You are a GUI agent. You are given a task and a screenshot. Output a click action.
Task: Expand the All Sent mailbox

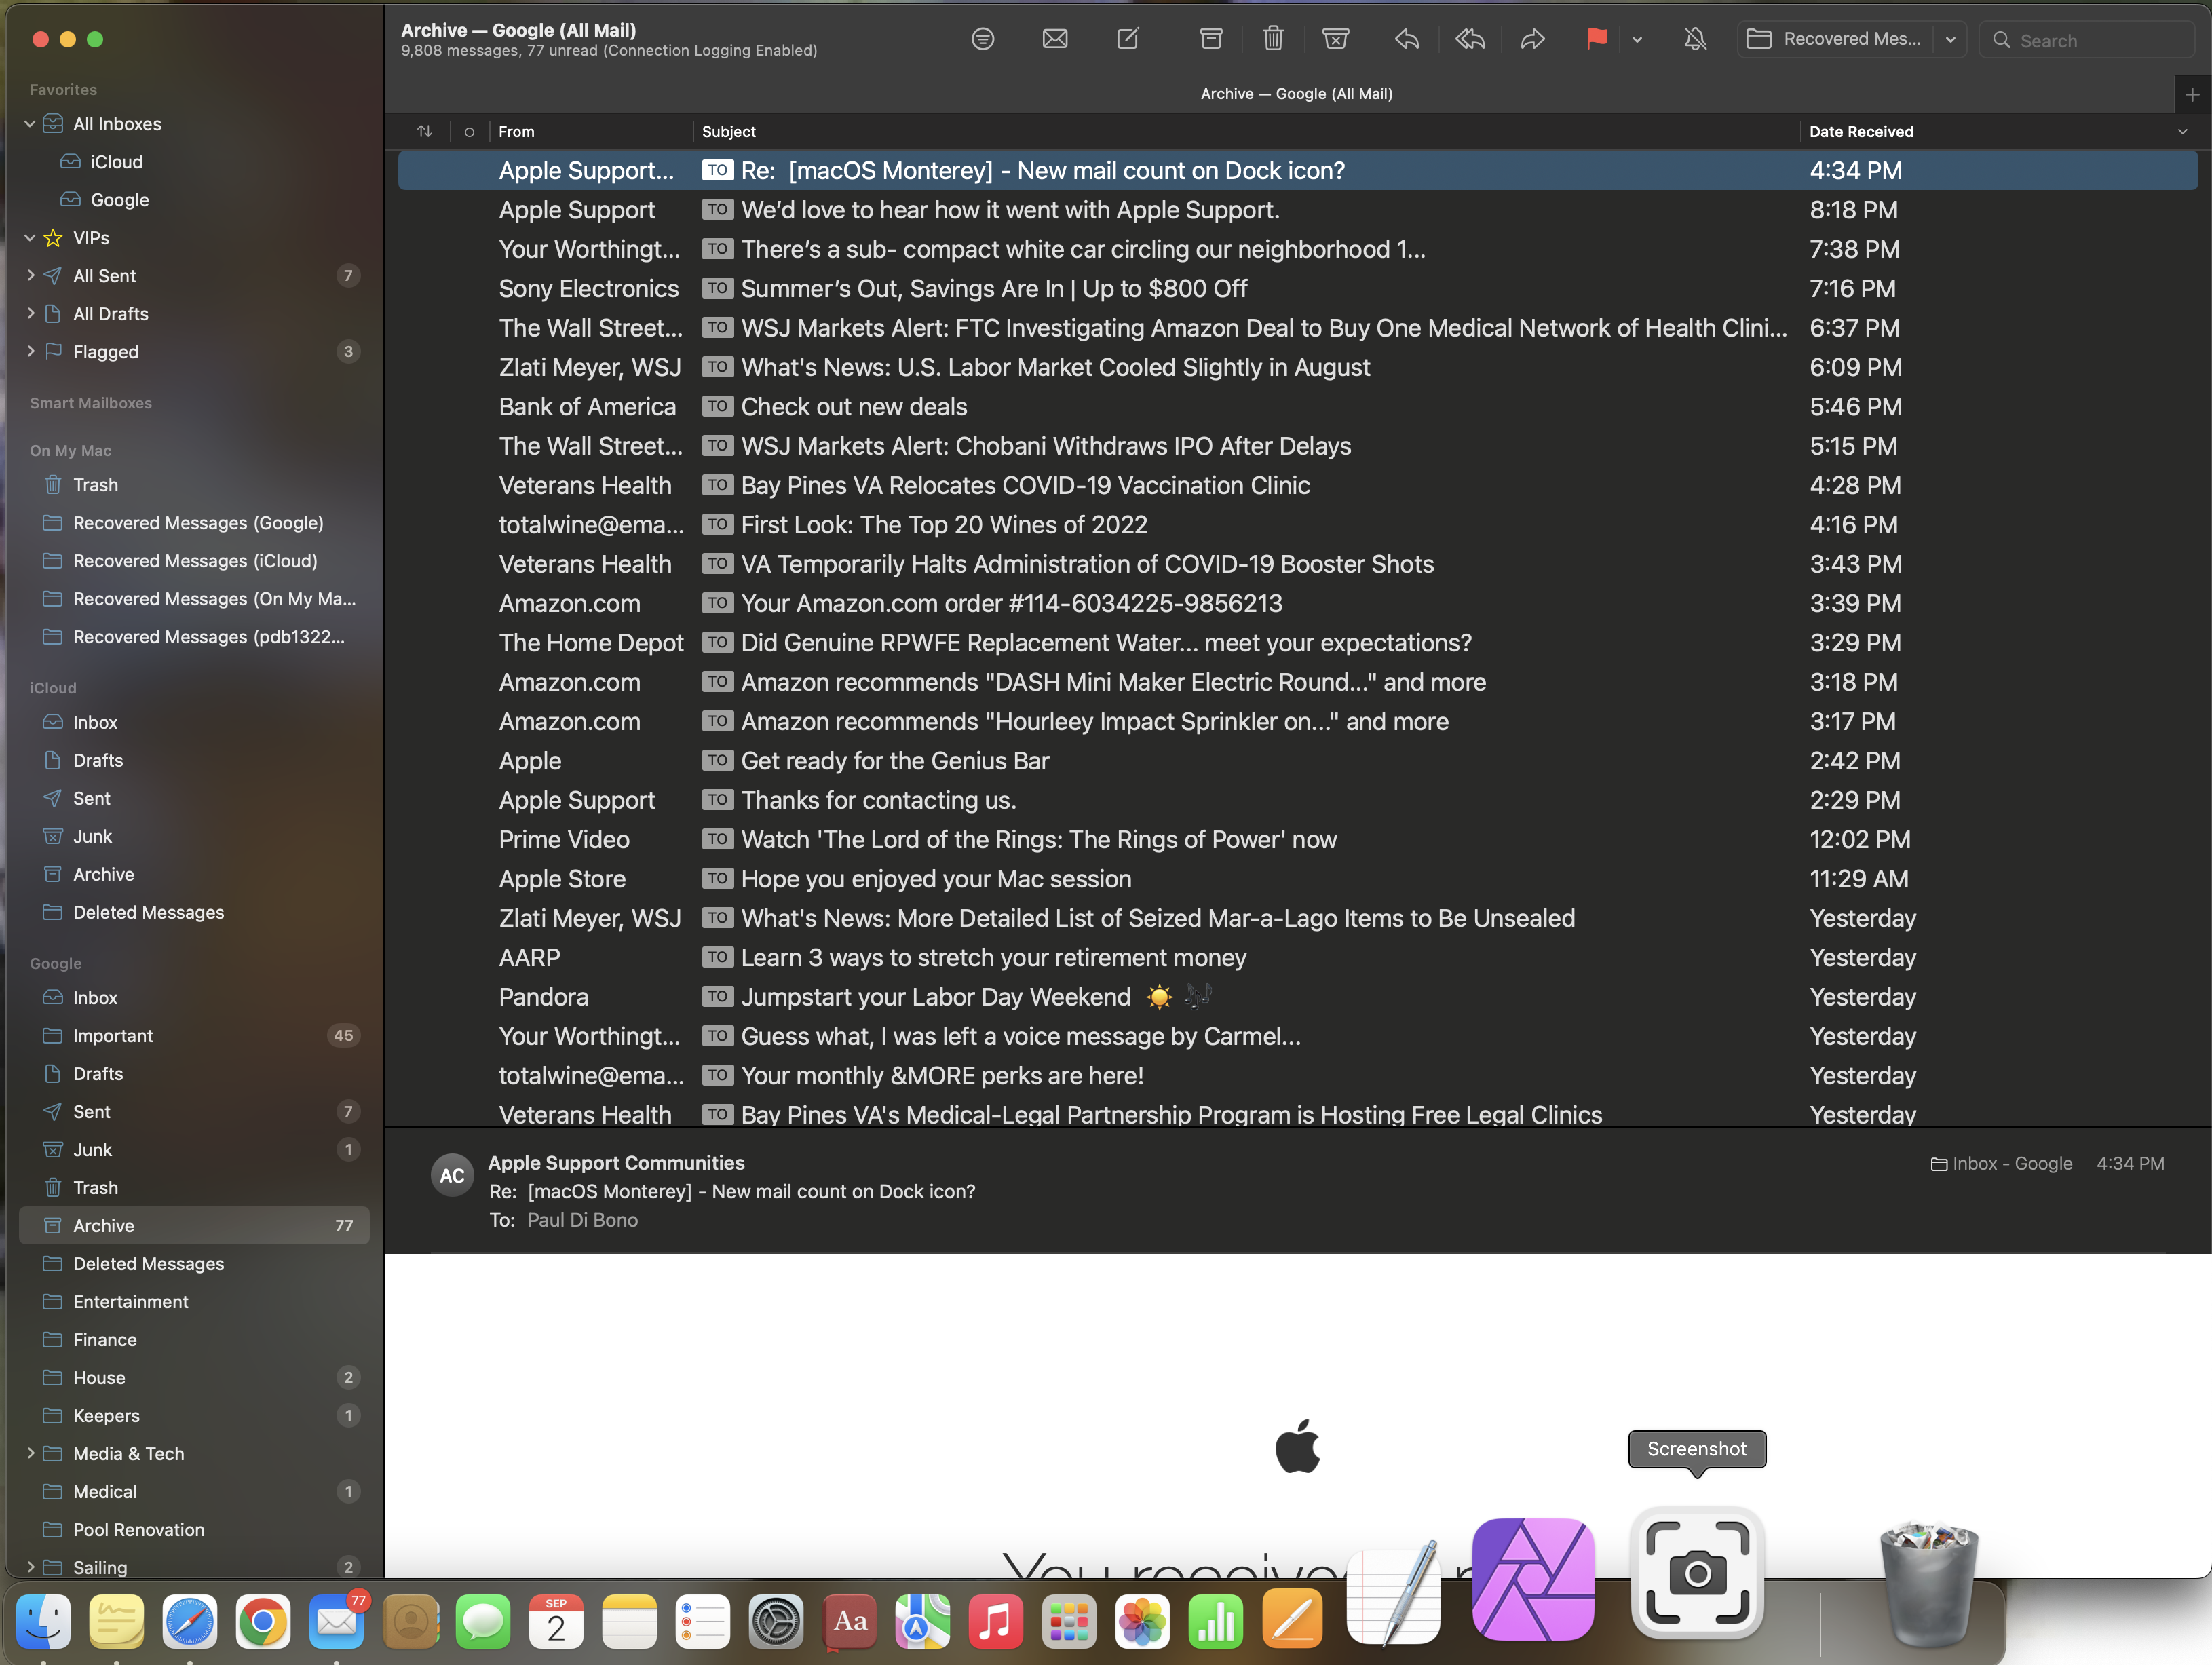point(30,275)
